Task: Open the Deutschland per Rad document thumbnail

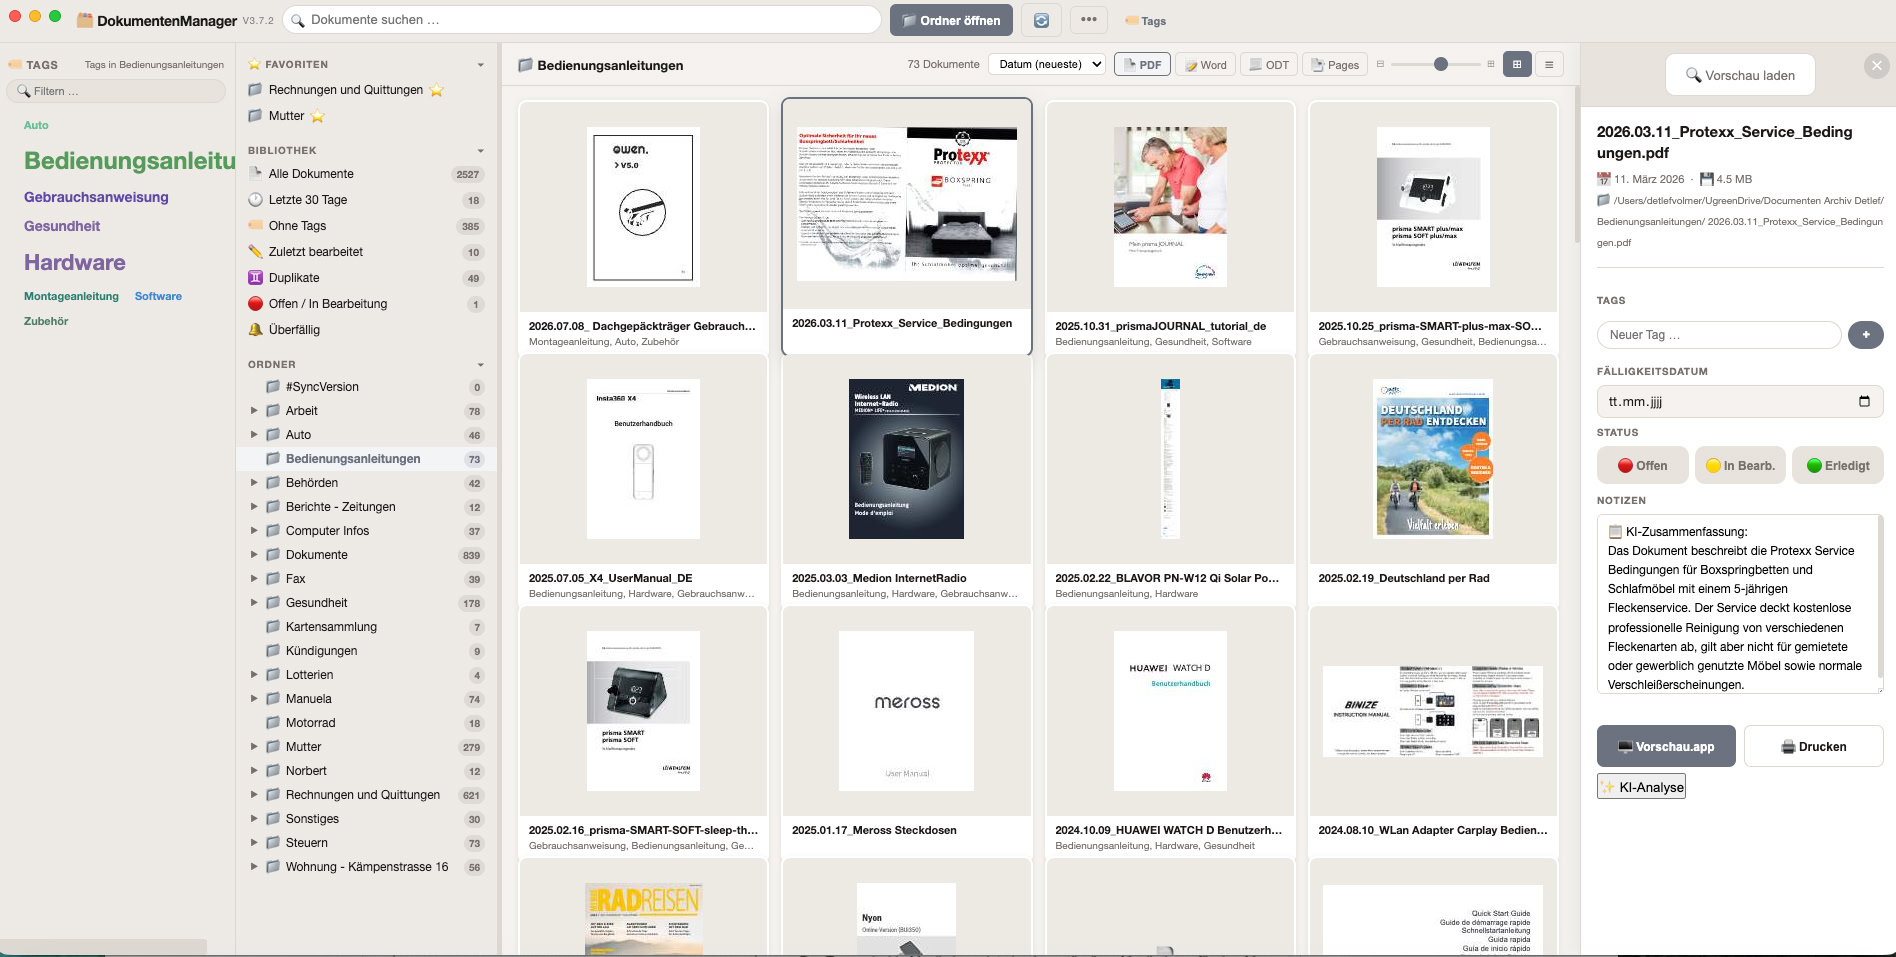Action: [x=1432, y=459]
